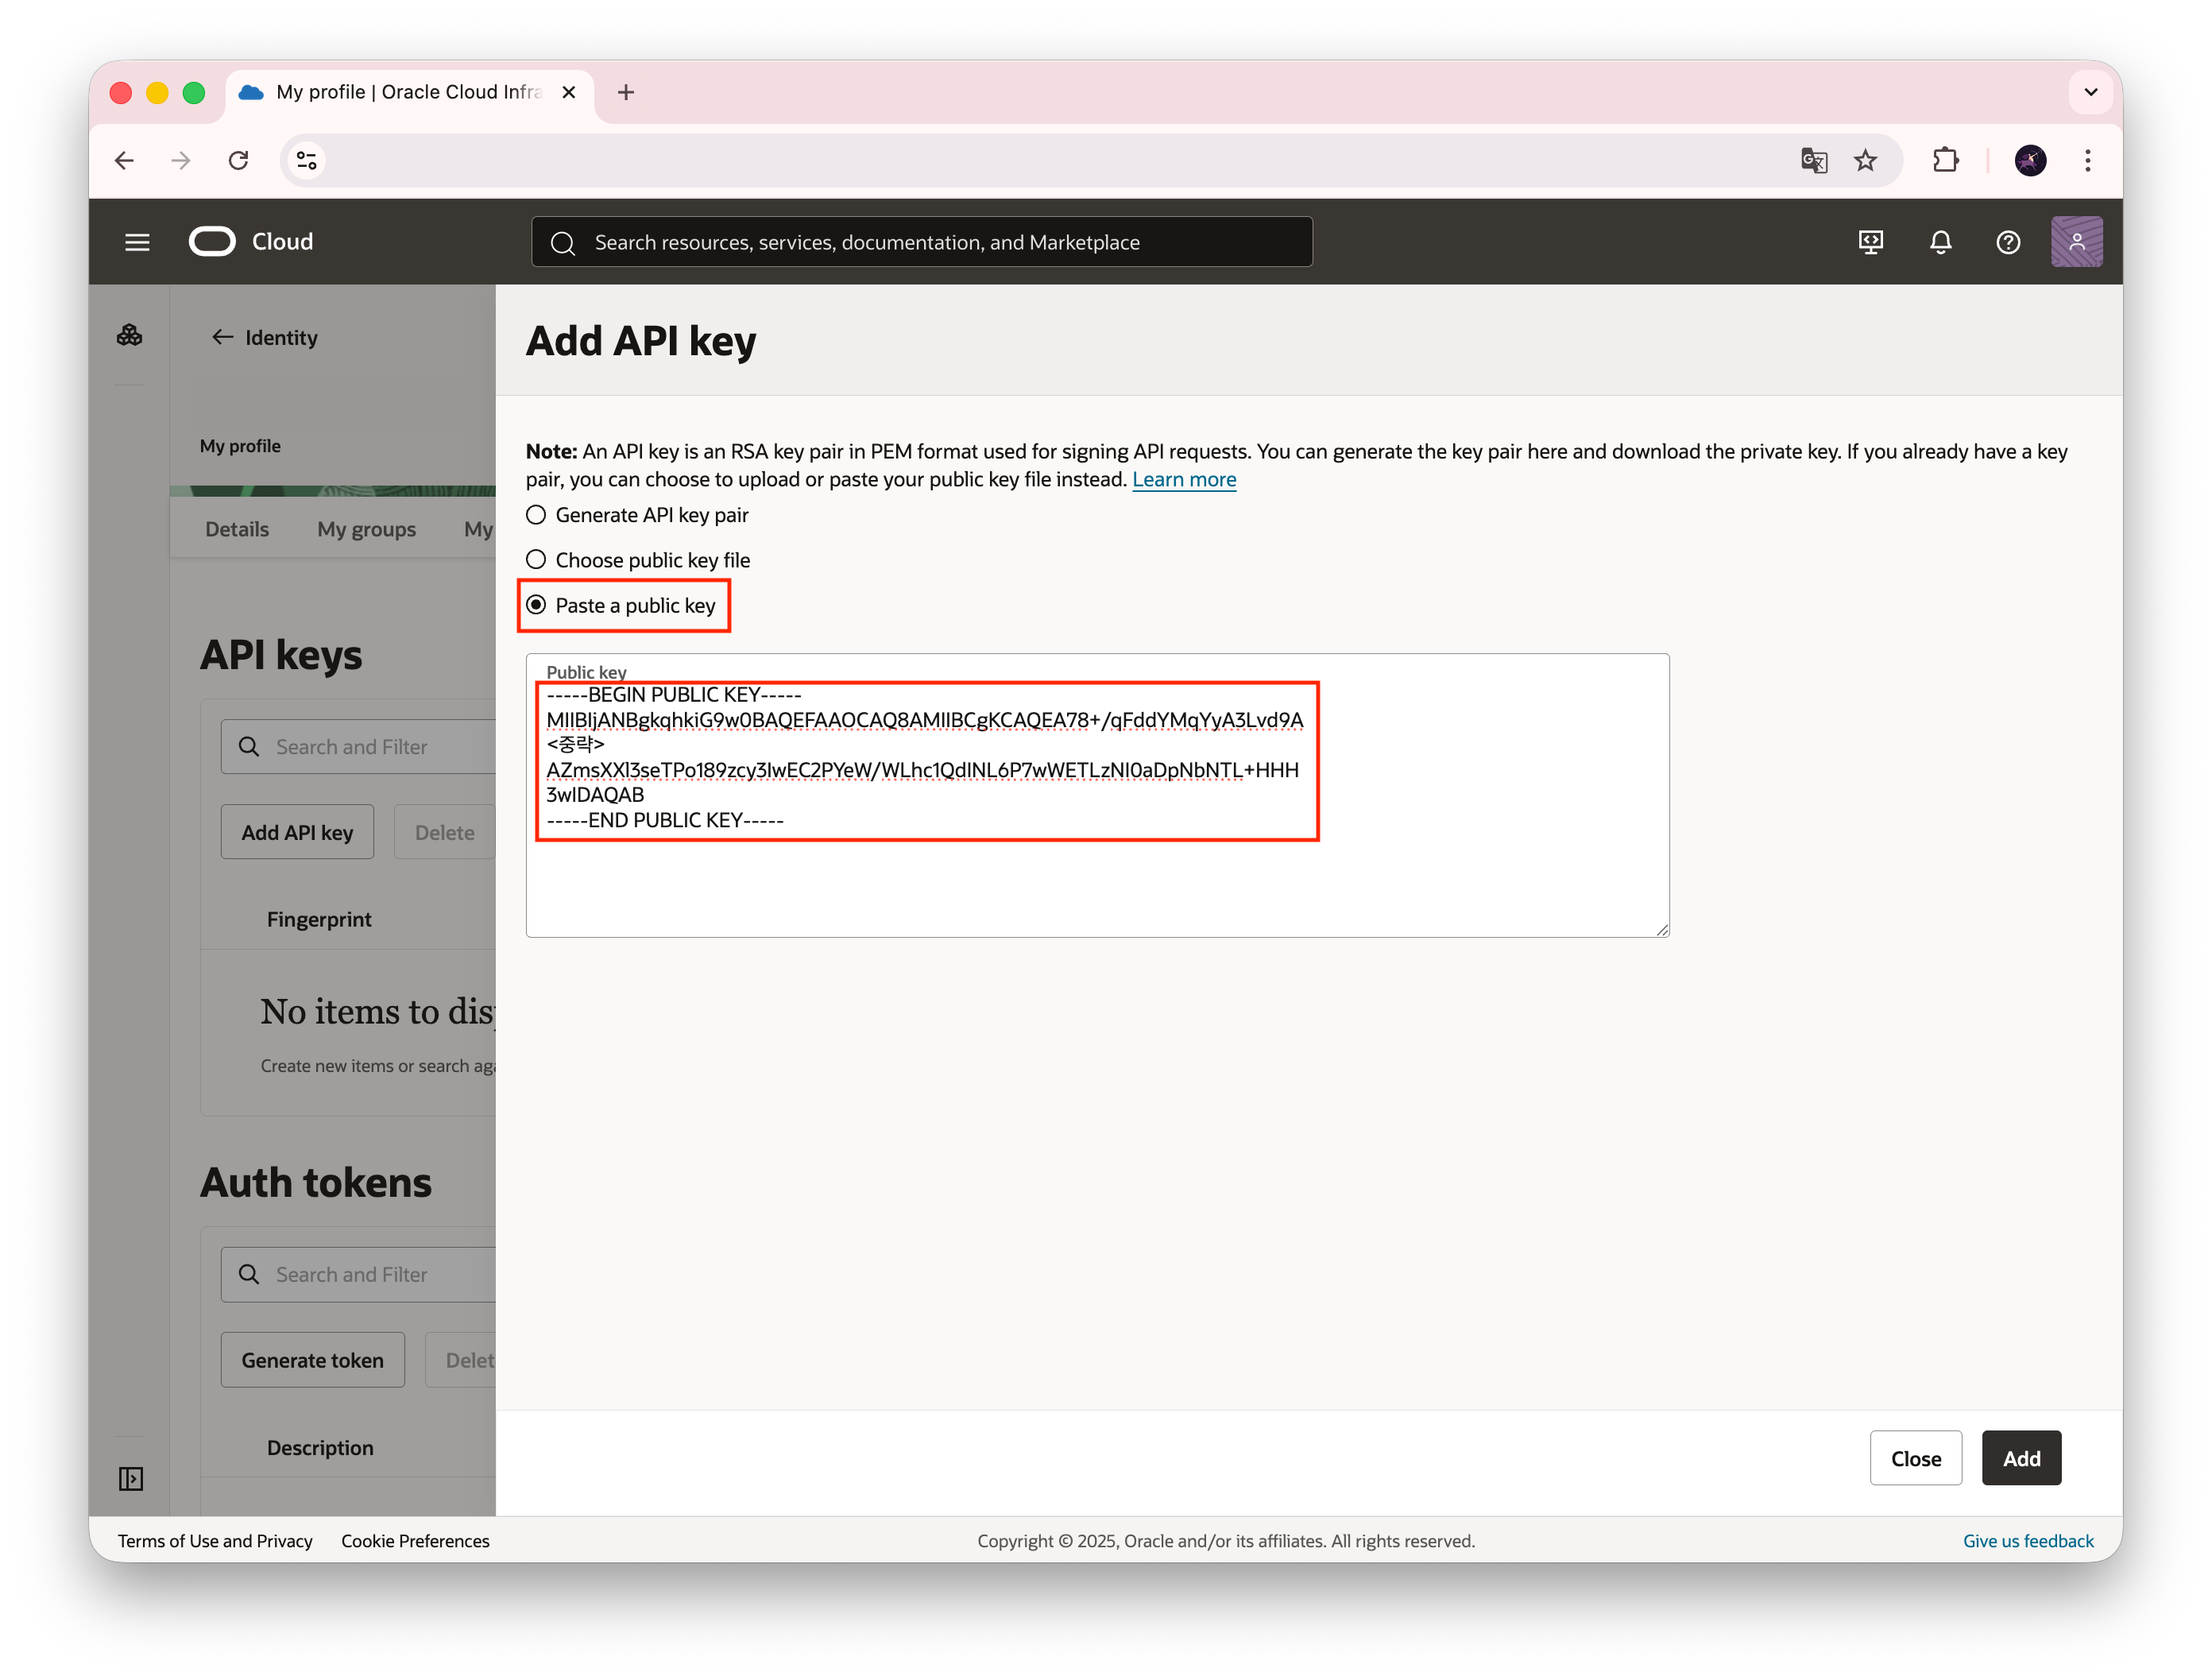The image size is (2212, 1680).
Task: Select Paste a public key option
Action: click(x=537, y=605)
